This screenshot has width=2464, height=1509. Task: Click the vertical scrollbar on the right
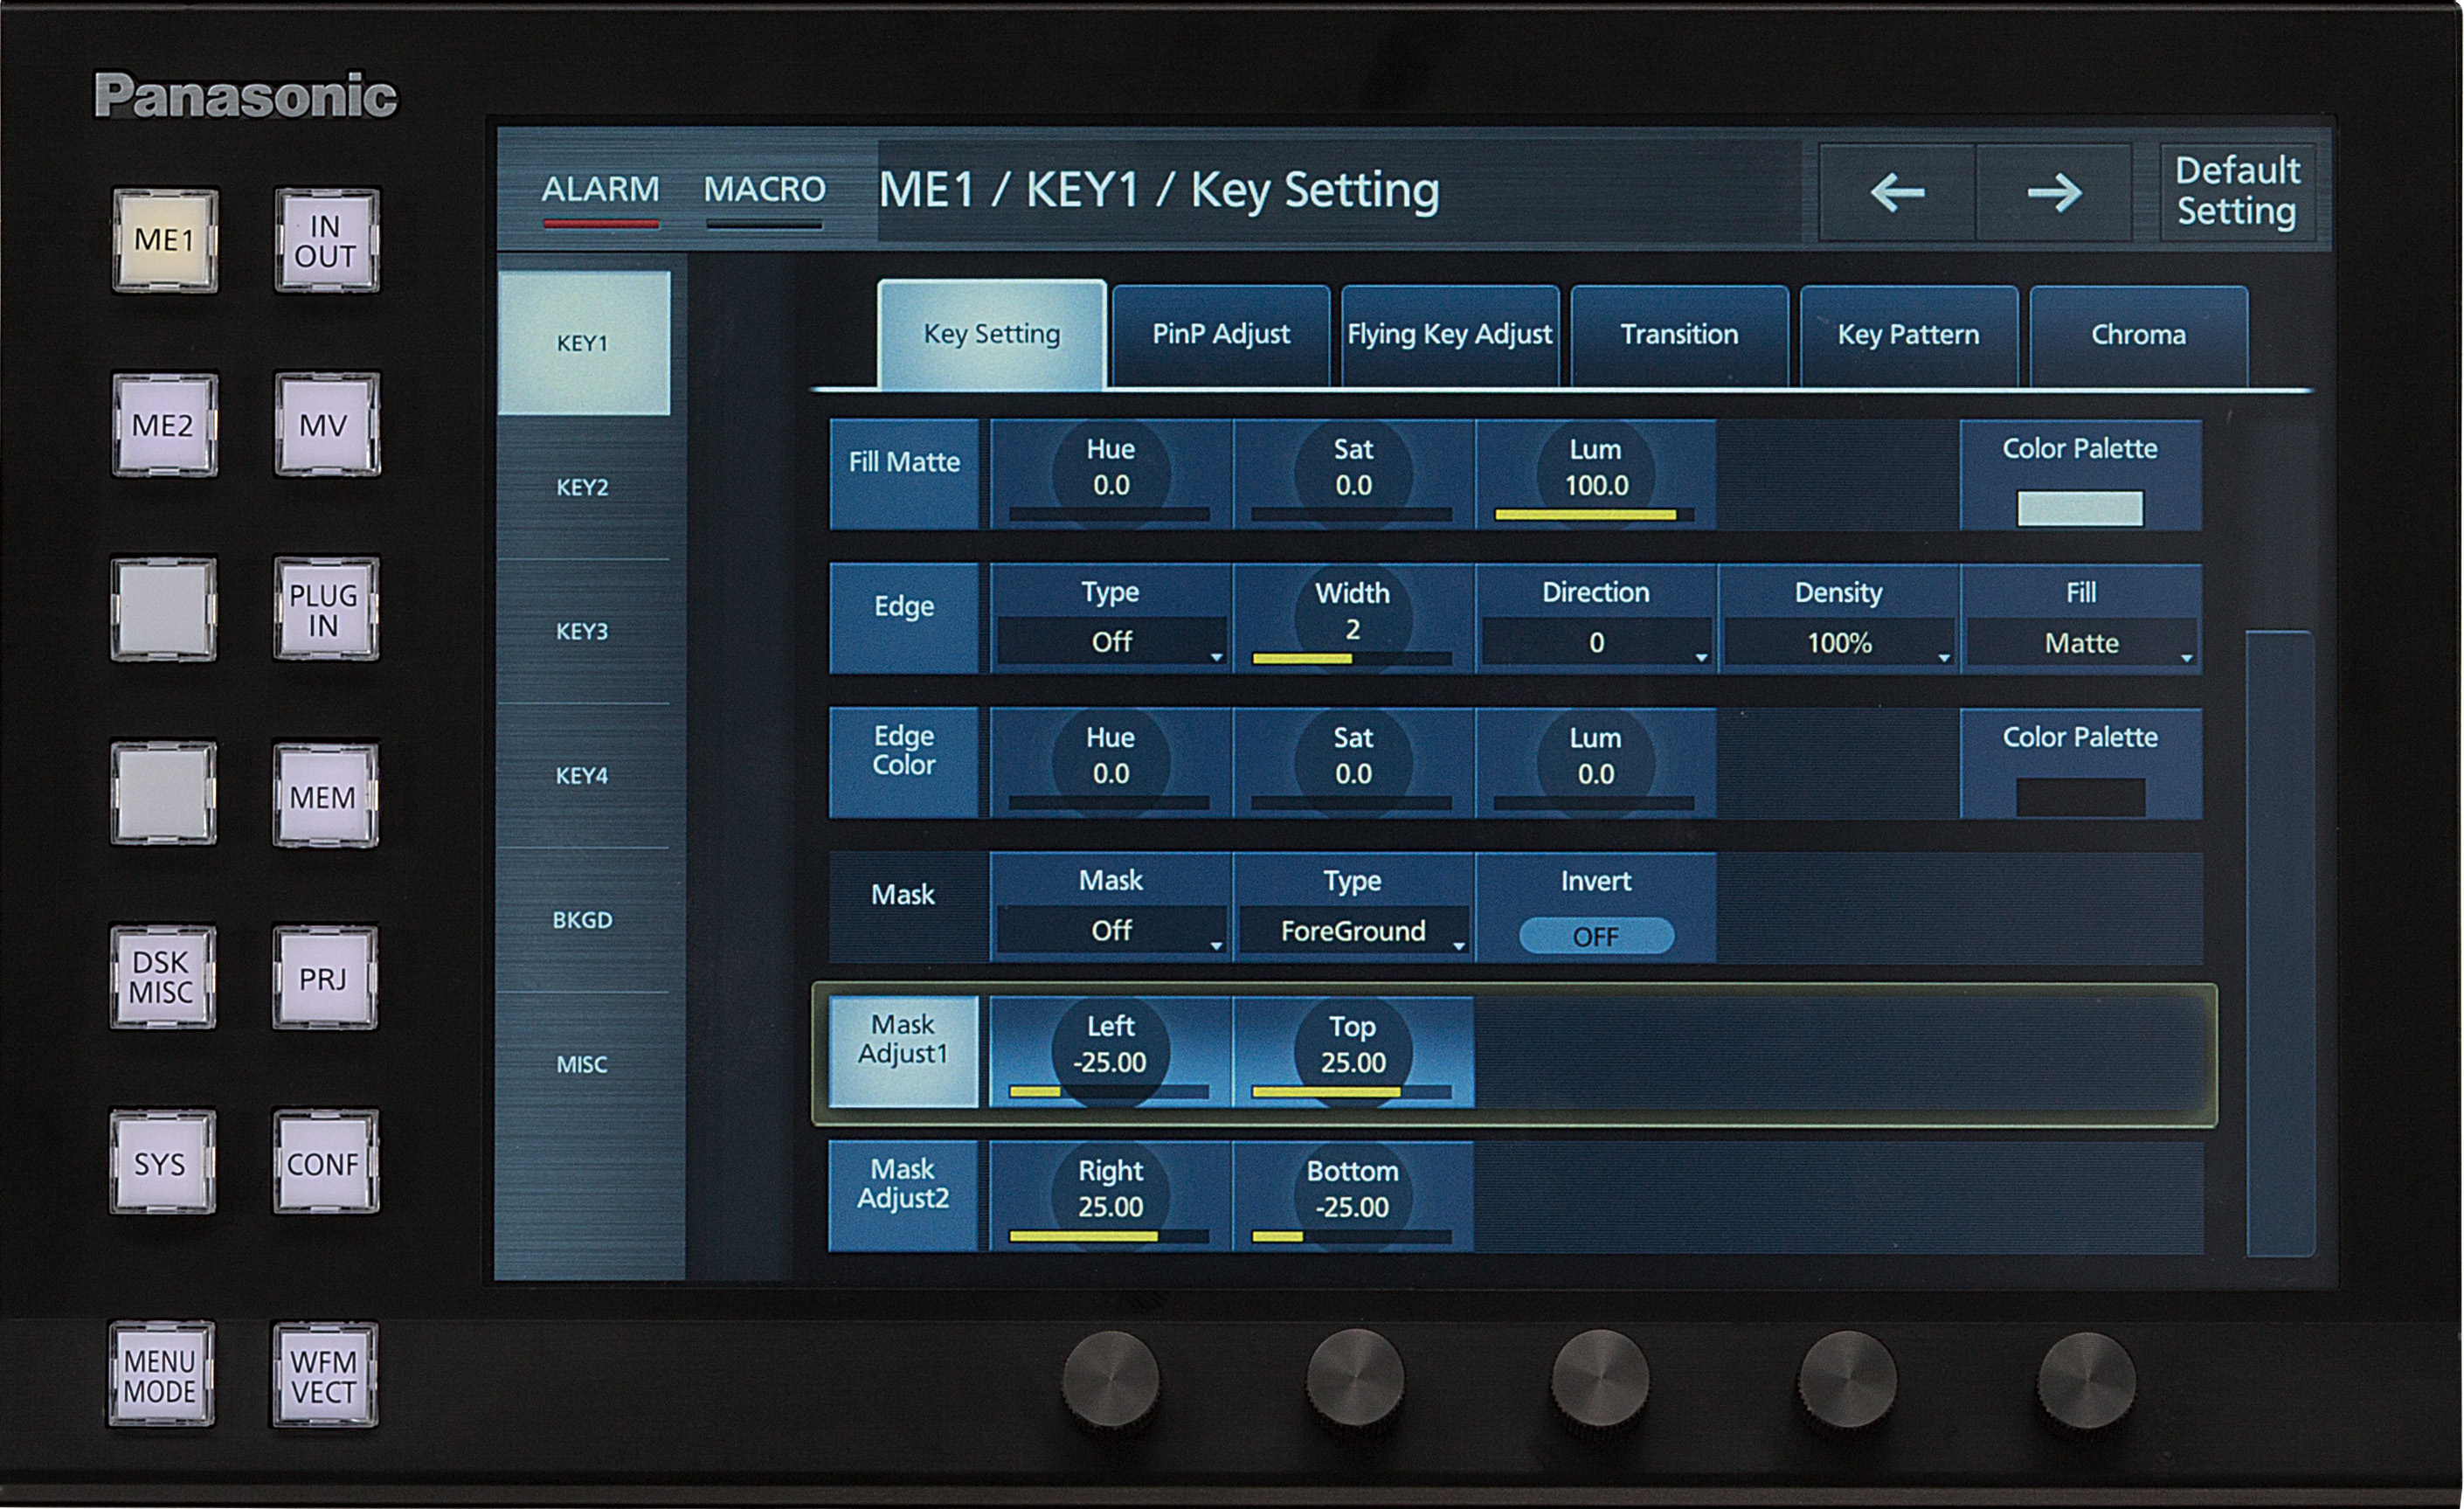[x=2280, y=943]
